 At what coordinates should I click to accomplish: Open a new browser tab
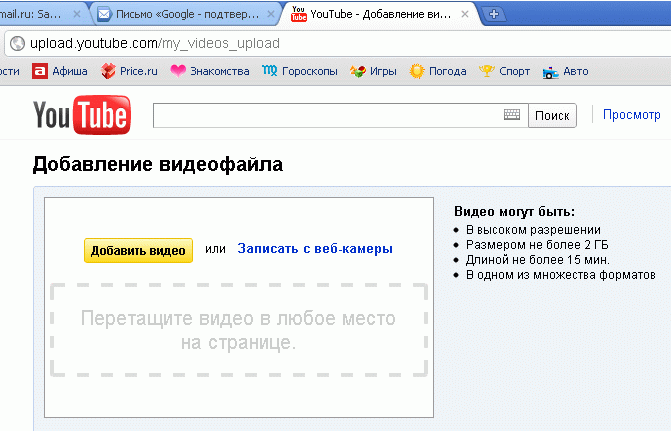click(x=494, y=14)
